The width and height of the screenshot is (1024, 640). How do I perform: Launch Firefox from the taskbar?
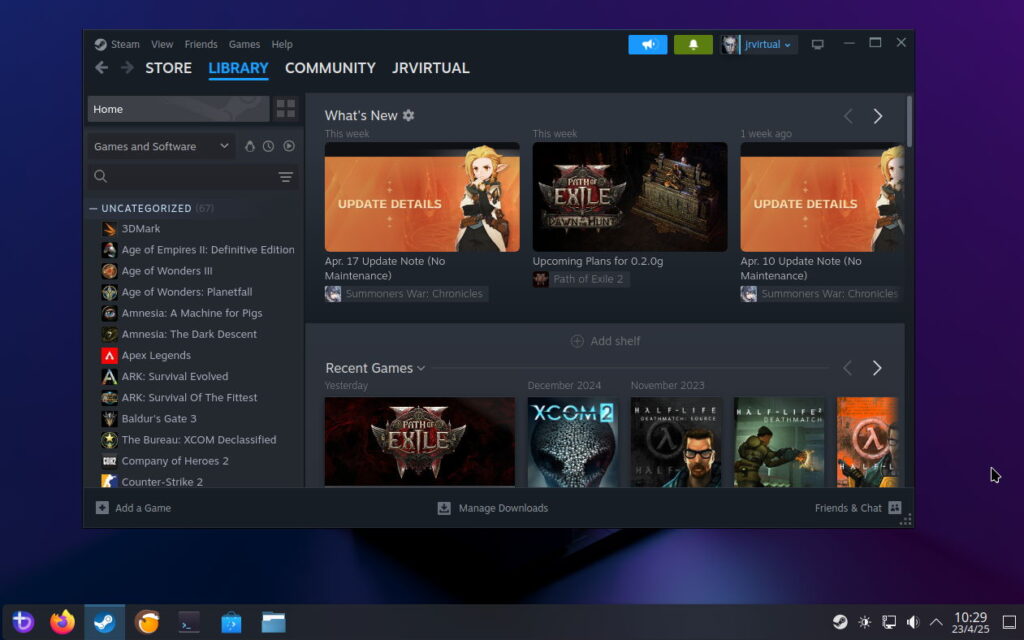click(62, 621)
